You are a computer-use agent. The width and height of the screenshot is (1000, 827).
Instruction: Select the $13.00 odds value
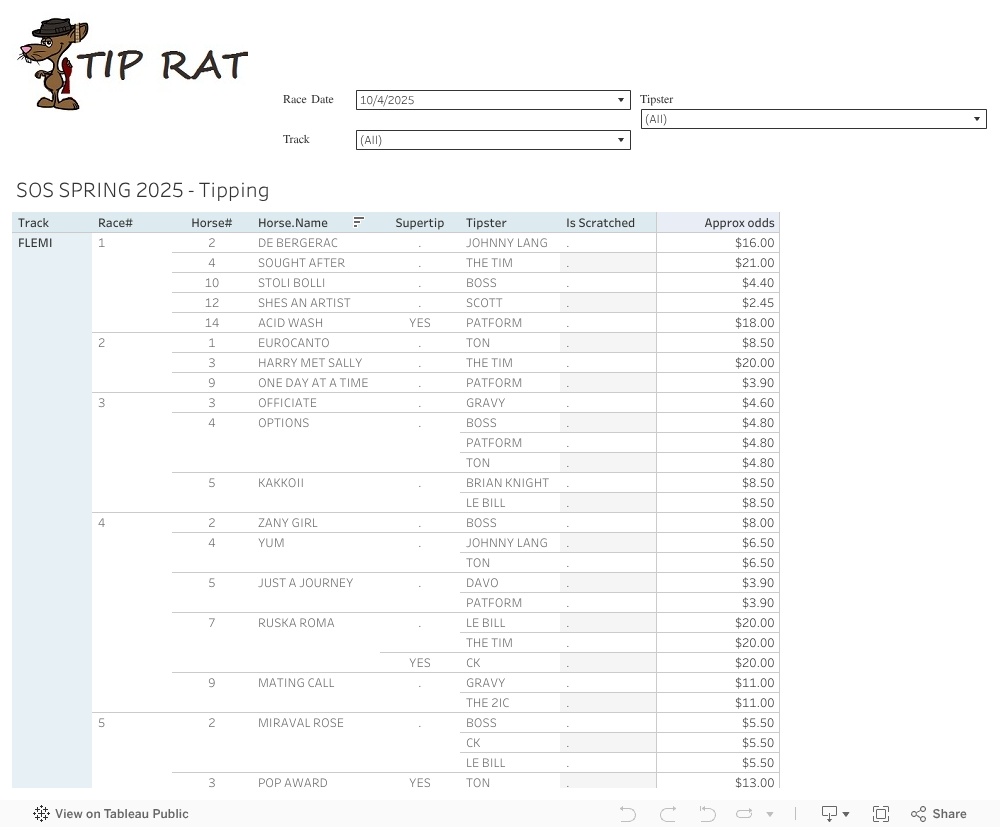click(x=754, y=782)
